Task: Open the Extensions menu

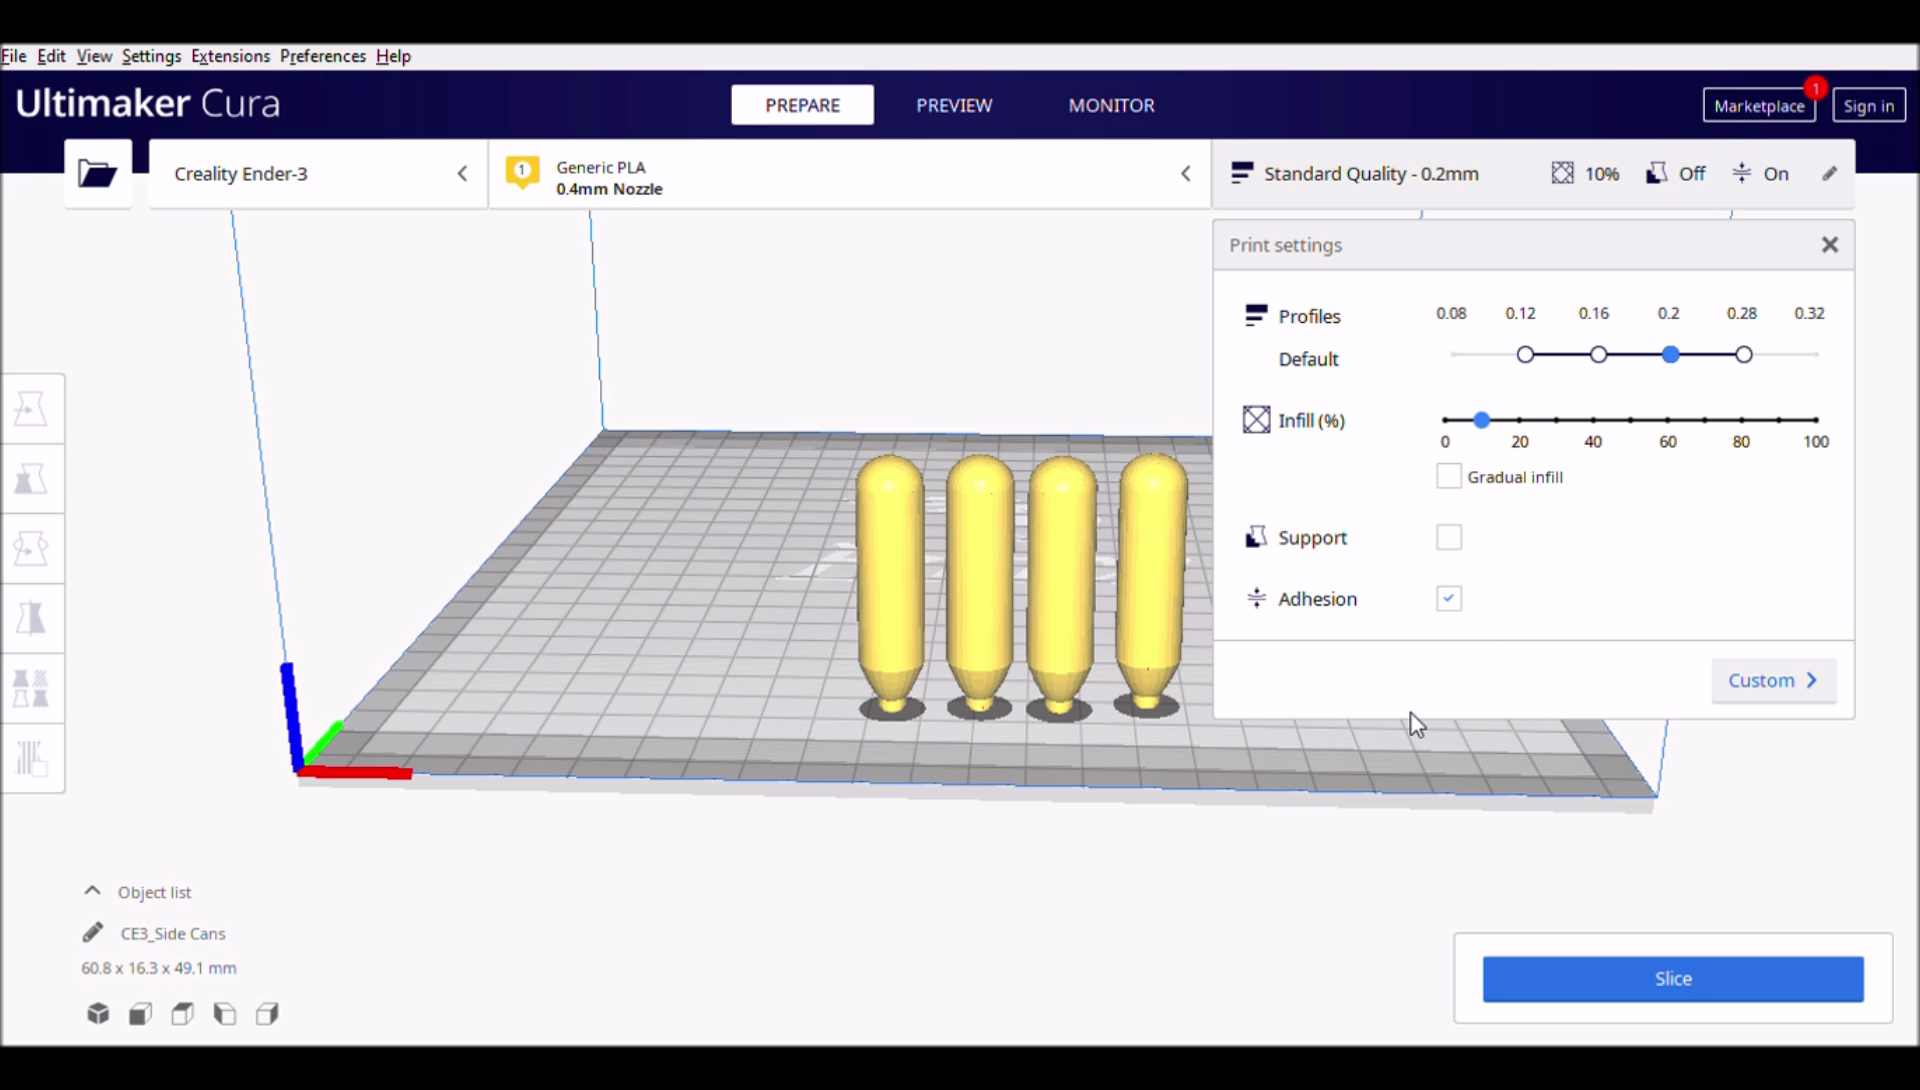Action: [230, 56]
